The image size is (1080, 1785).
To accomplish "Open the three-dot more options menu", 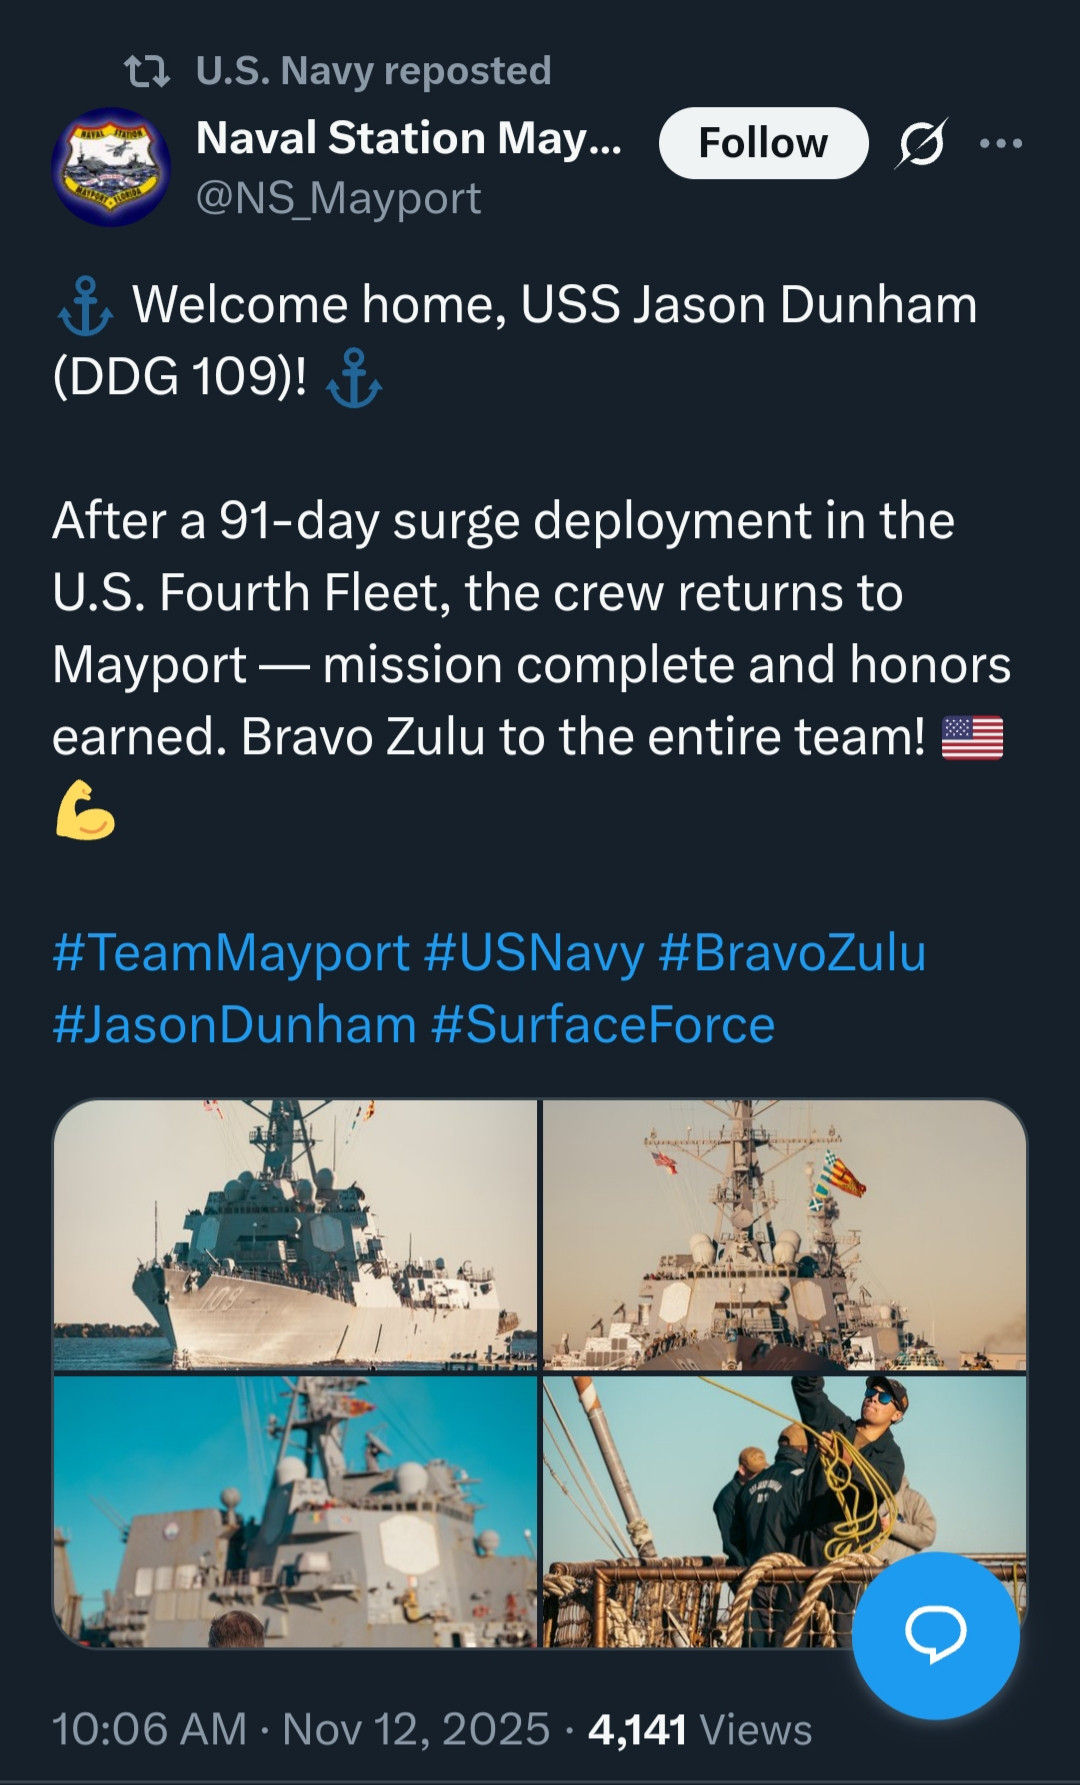I will pos(1001,143).
